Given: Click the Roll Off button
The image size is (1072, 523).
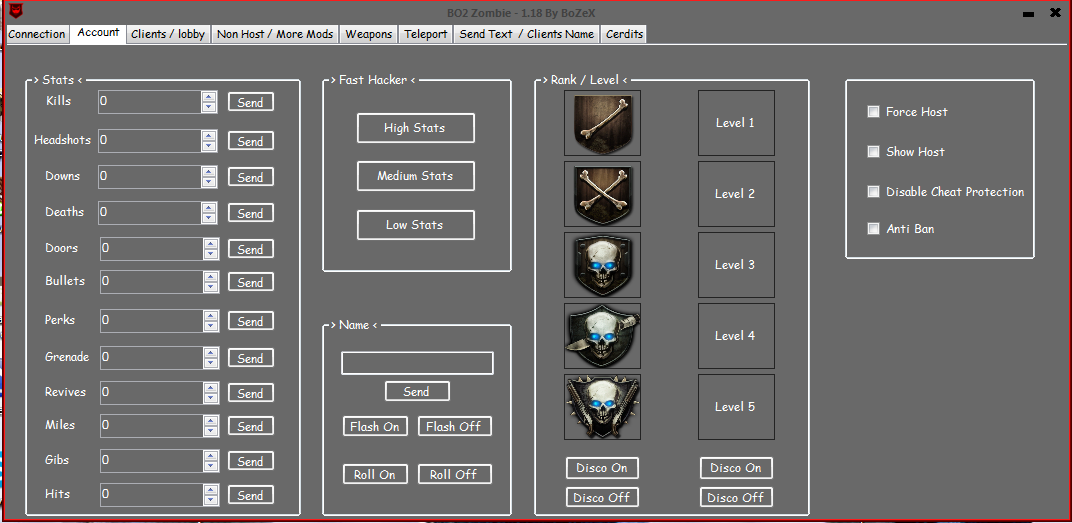Looking at the screenshot, I should (455, 474).
